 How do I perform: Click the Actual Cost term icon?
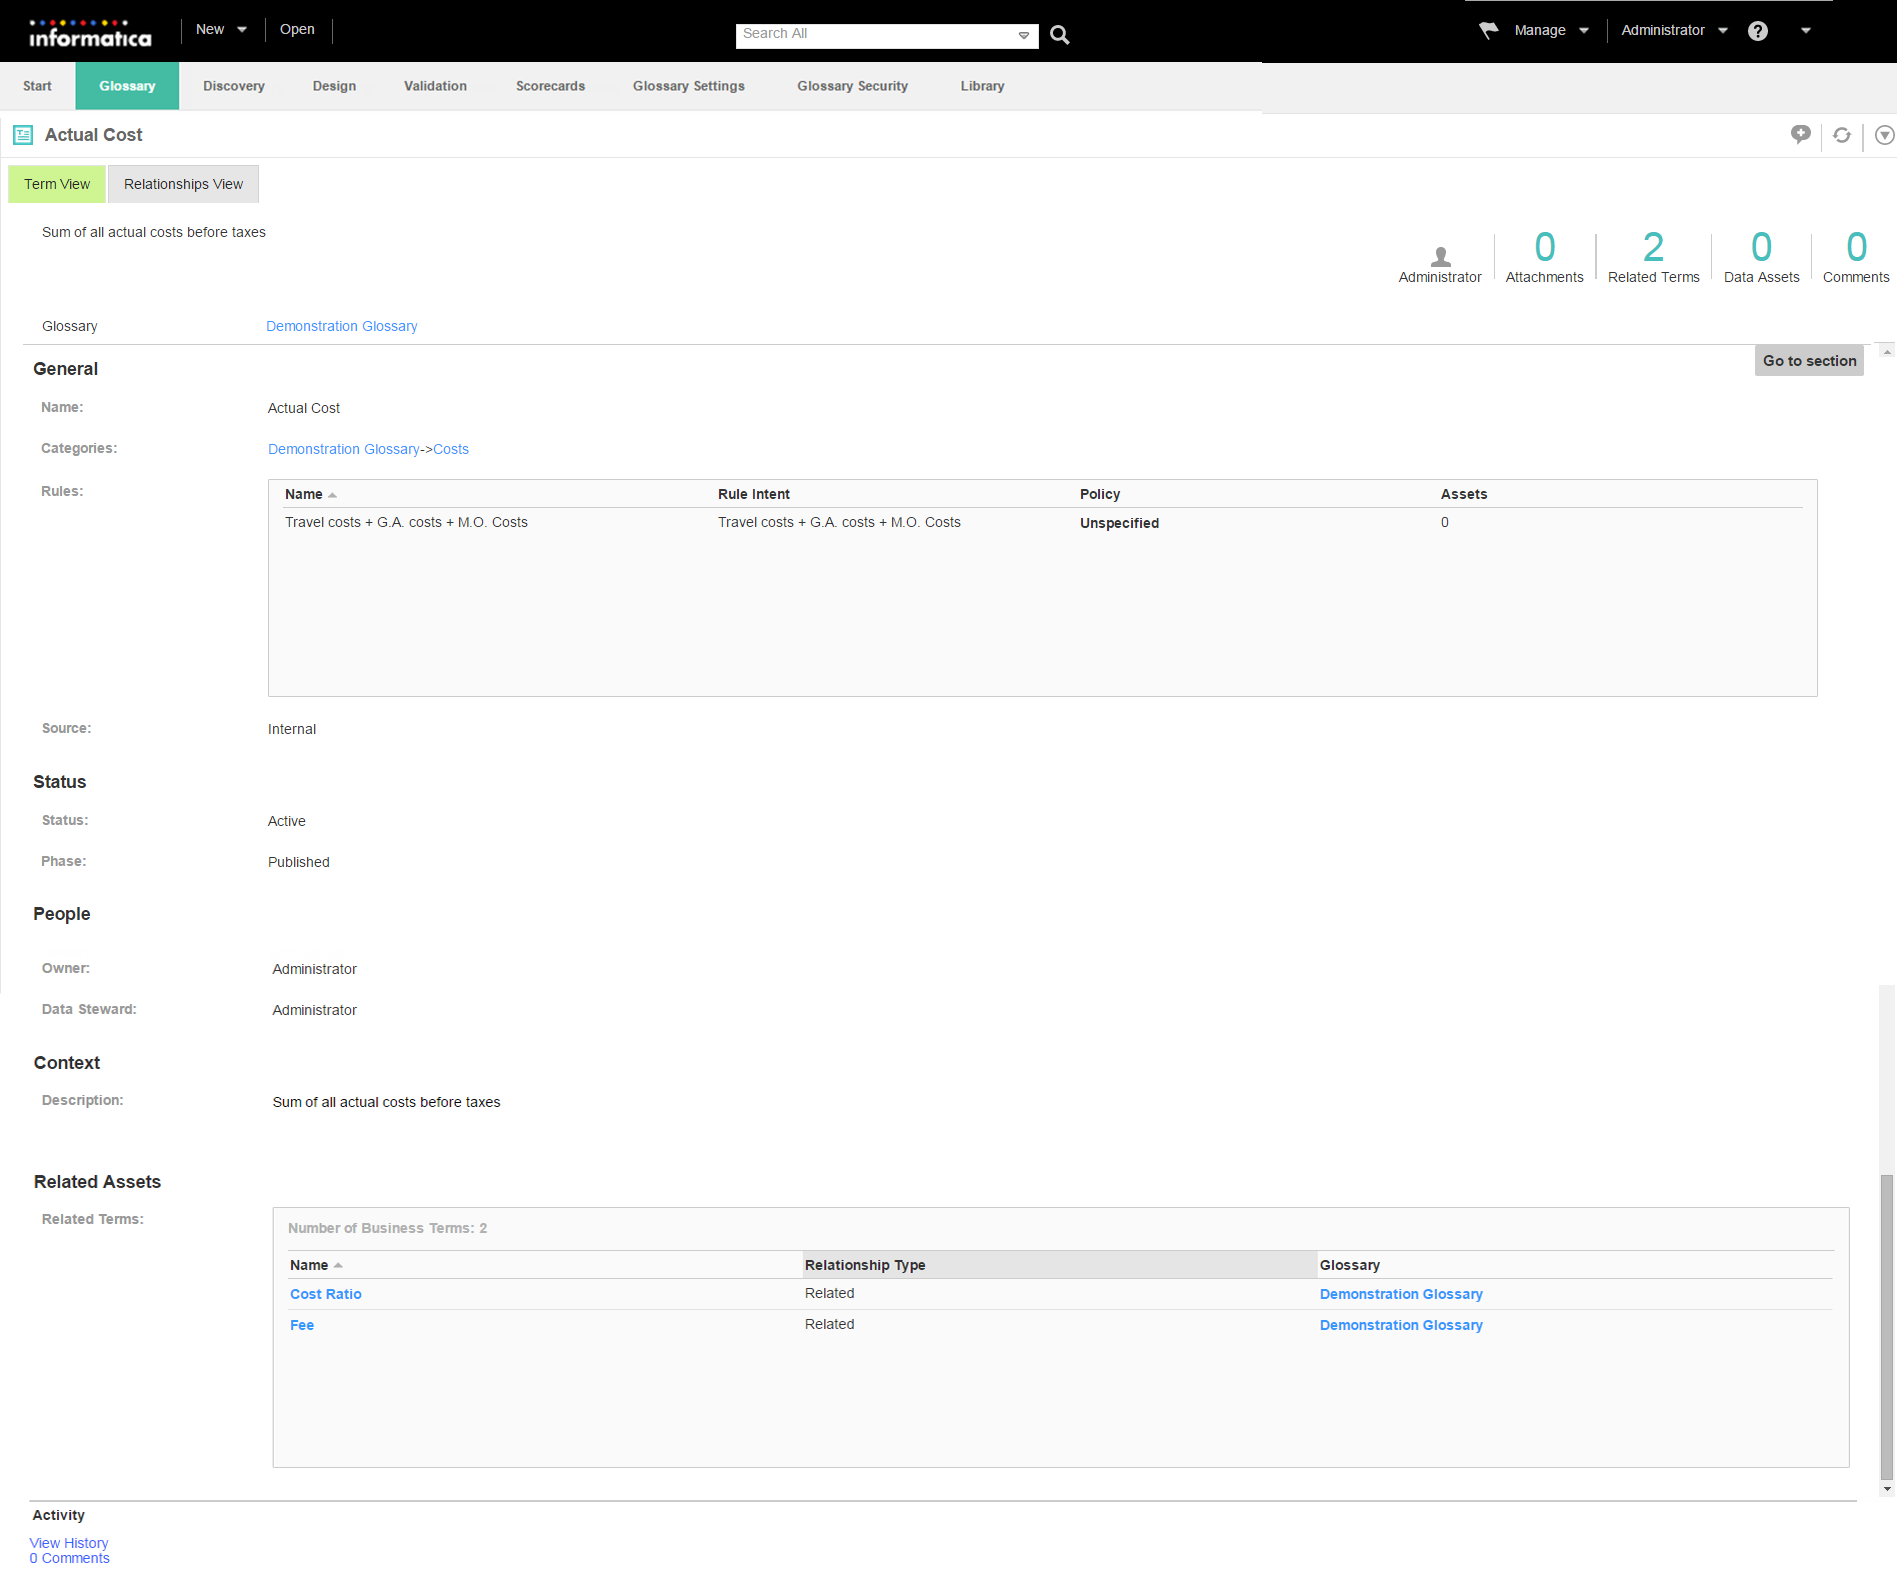tap(23, 135)
